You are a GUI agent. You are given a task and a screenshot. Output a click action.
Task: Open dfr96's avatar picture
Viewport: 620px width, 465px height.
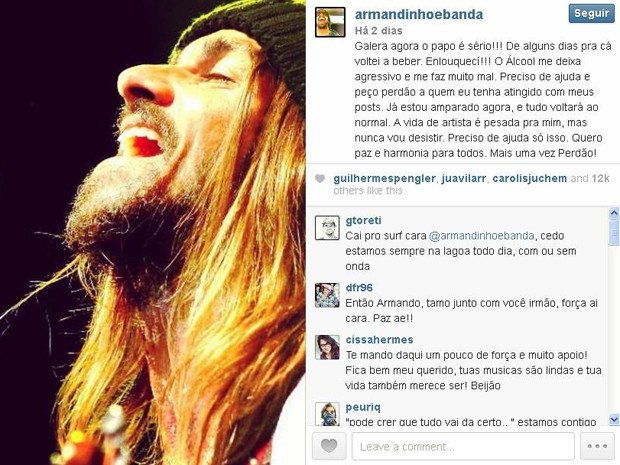tap(327, 295)
